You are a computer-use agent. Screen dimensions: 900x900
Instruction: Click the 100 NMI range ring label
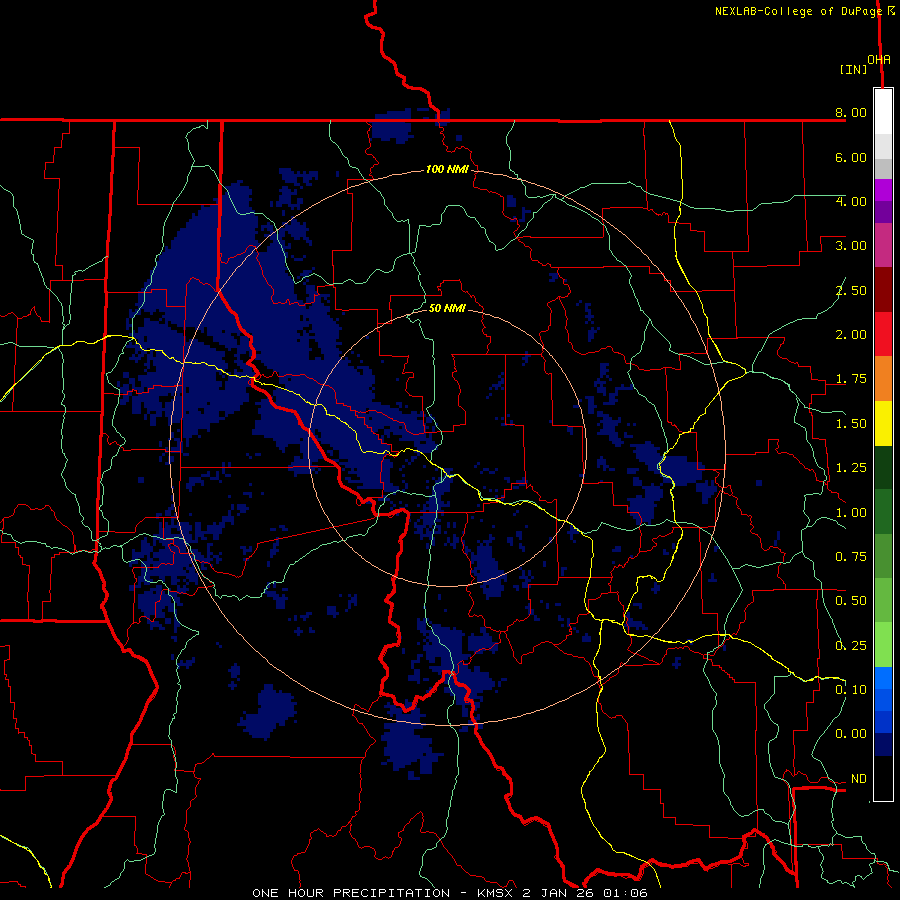click(x=447, y=169)
